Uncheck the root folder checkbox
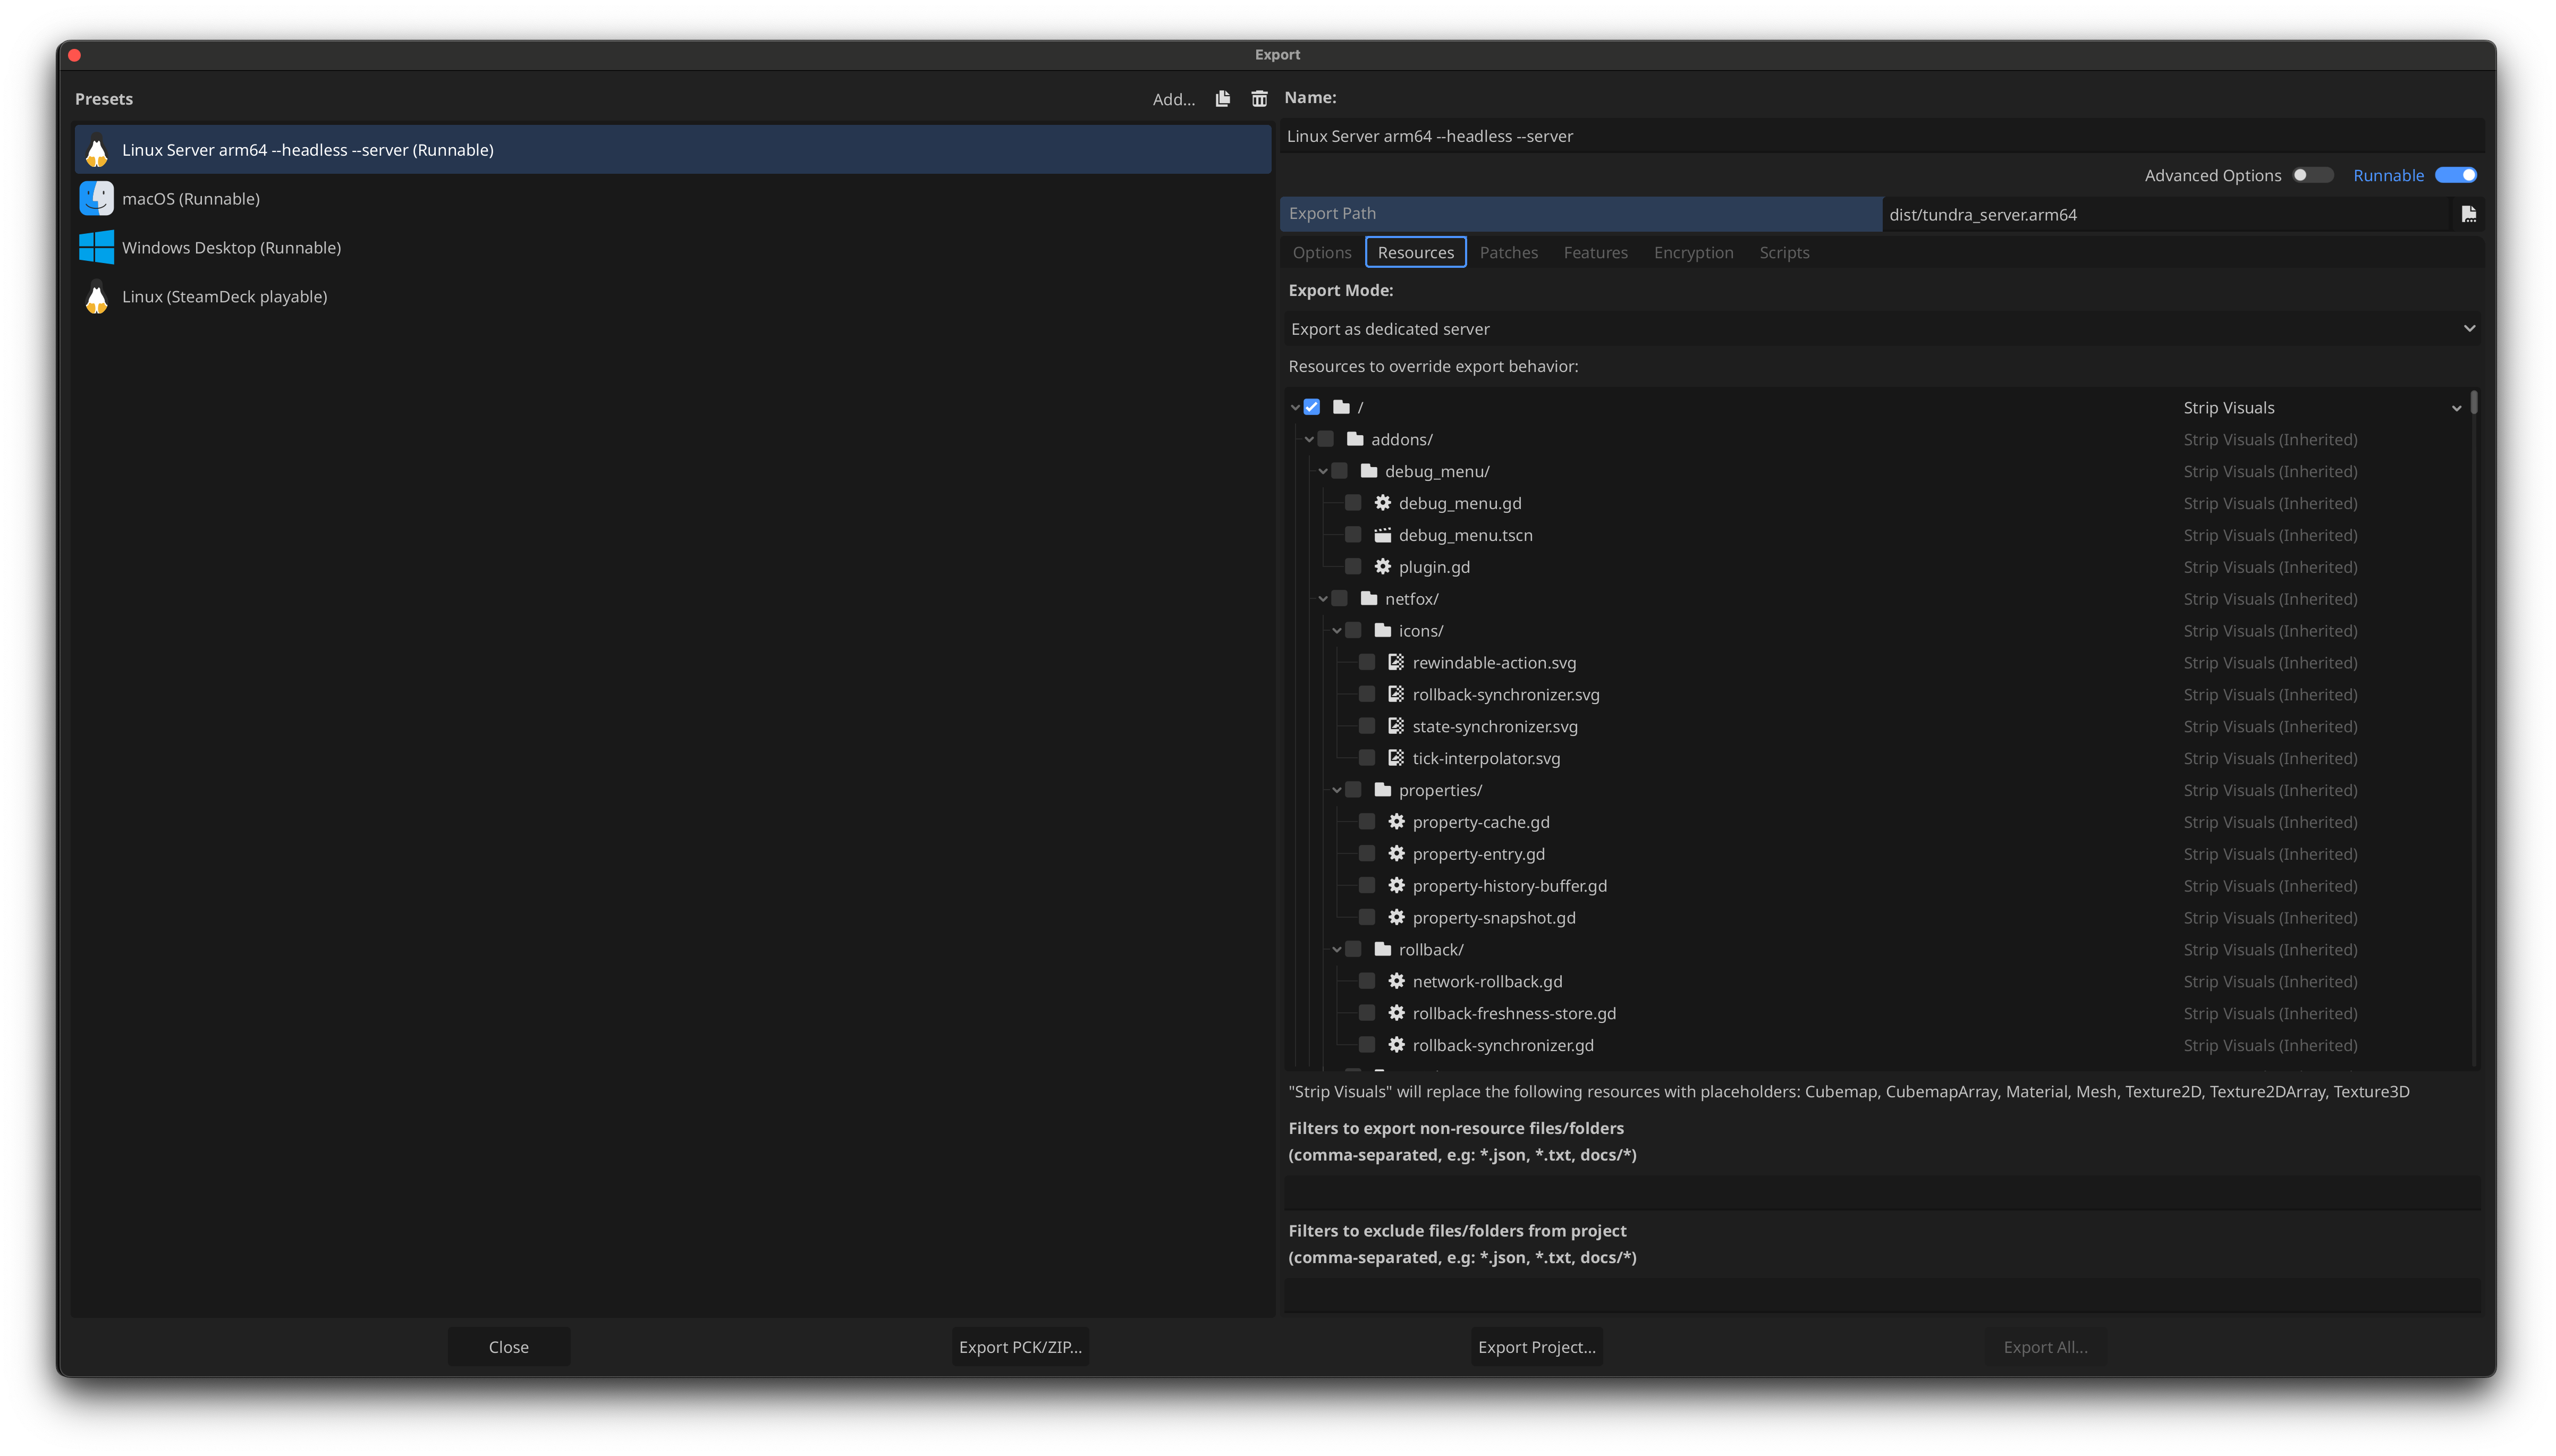 click(x=1312, y=407)
